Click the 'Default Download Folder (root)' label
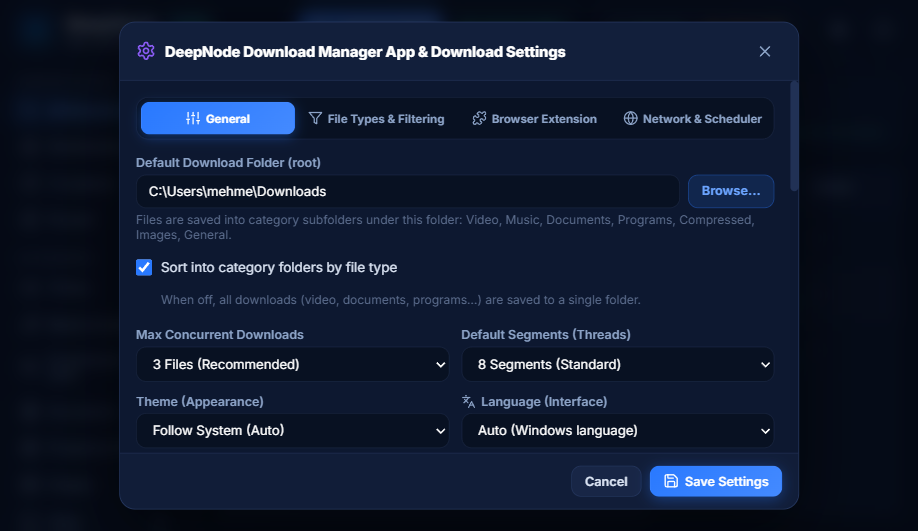 (x=228, y=163)
